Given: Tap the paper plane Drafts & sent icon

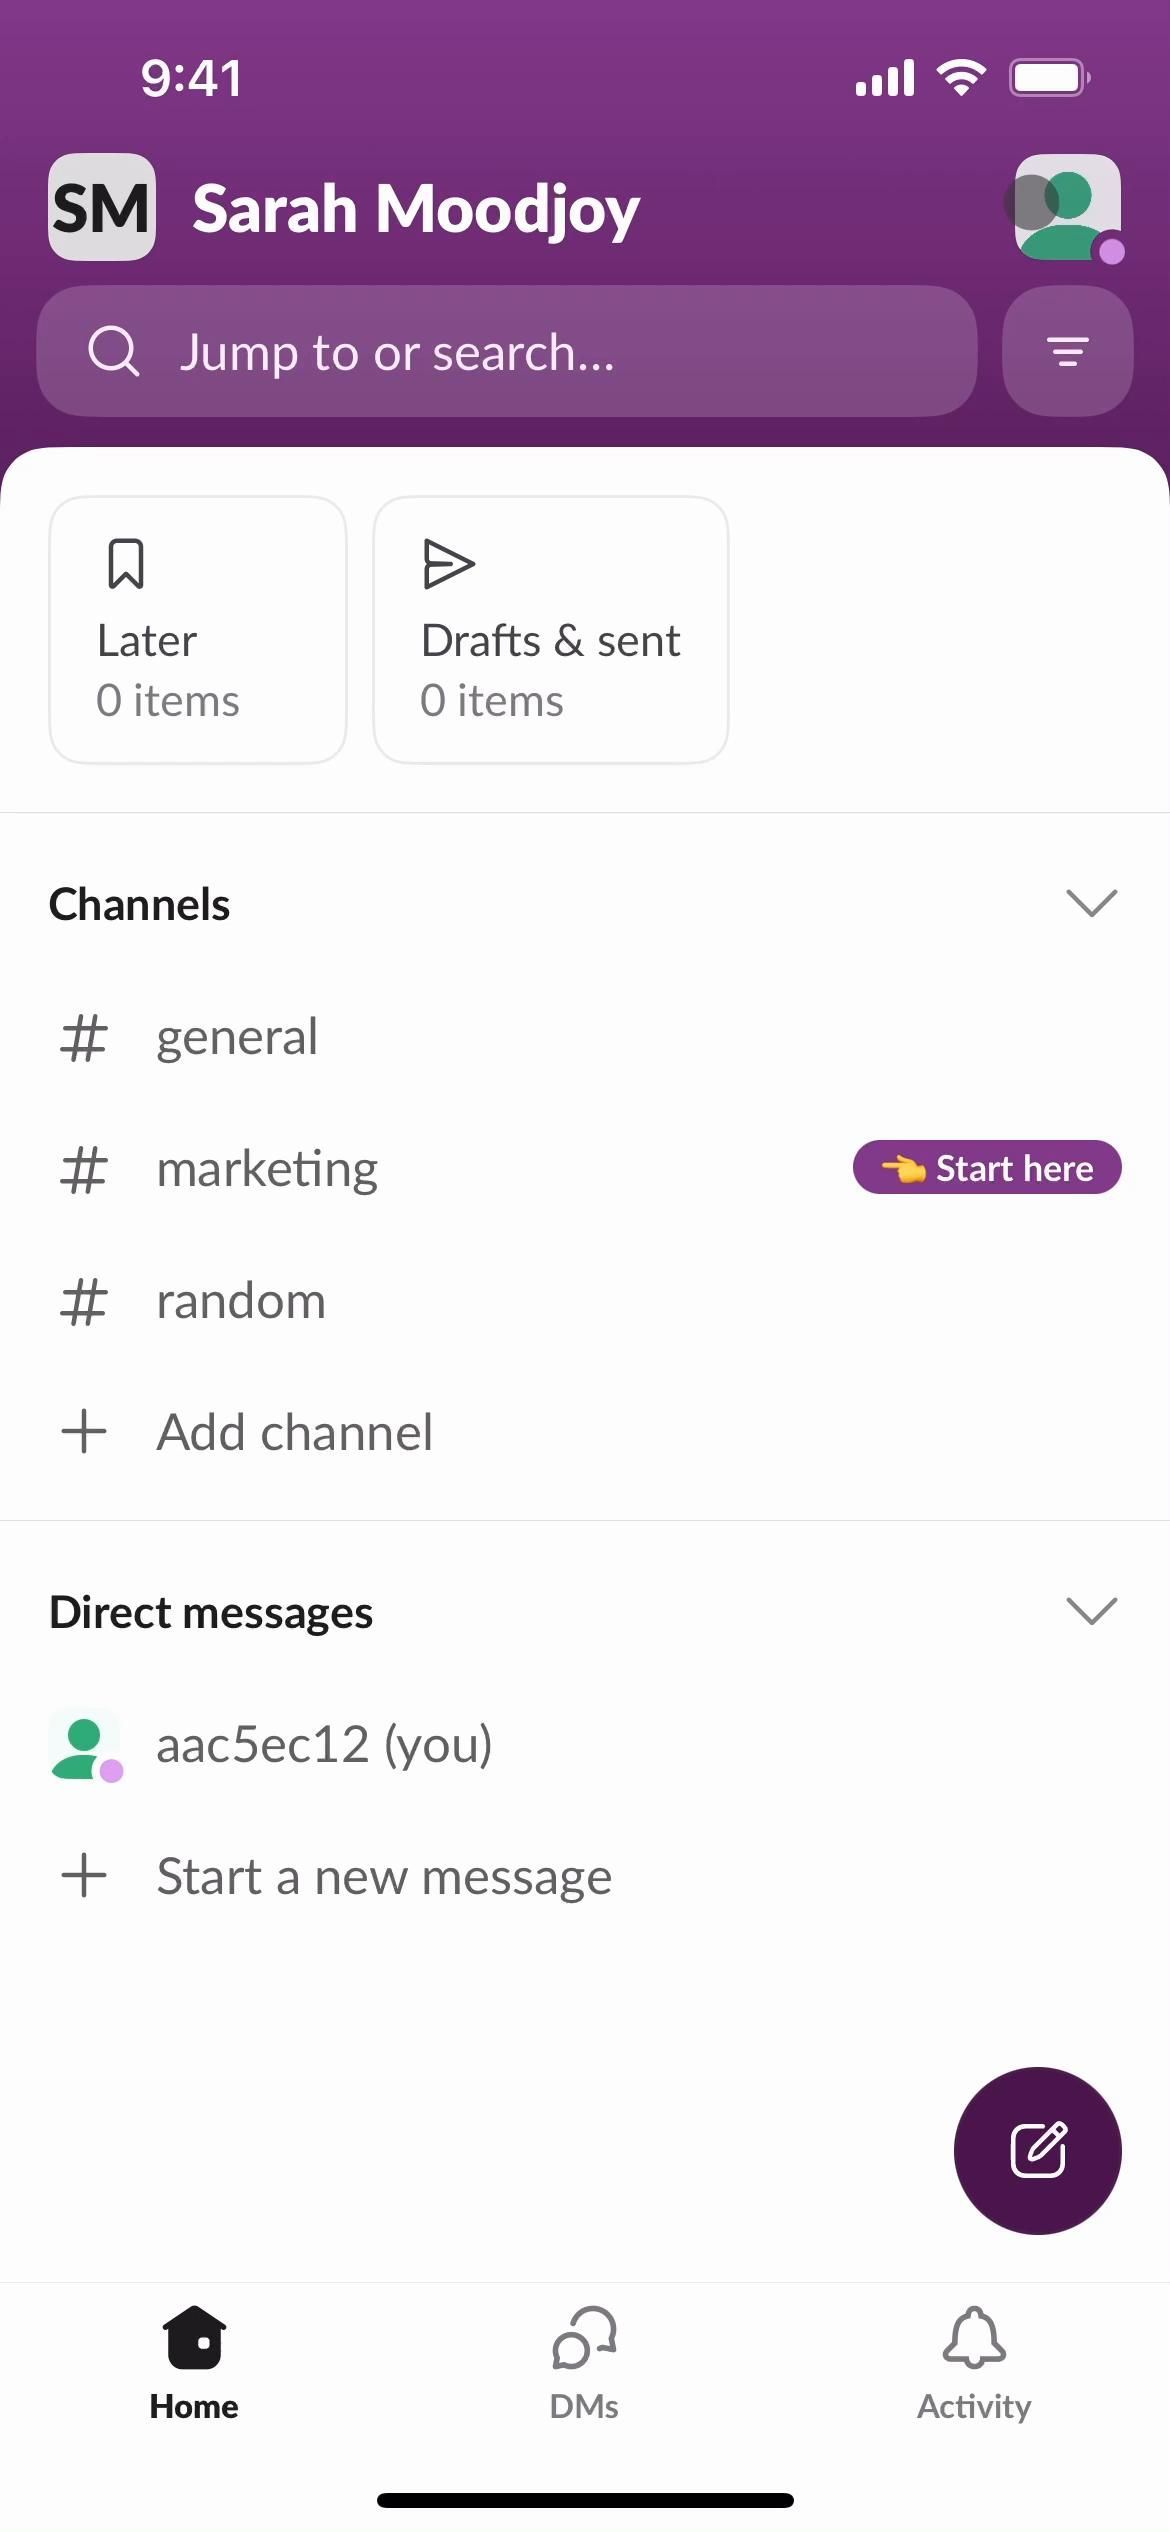Looking at the screenshot, I should coord(448,564).
